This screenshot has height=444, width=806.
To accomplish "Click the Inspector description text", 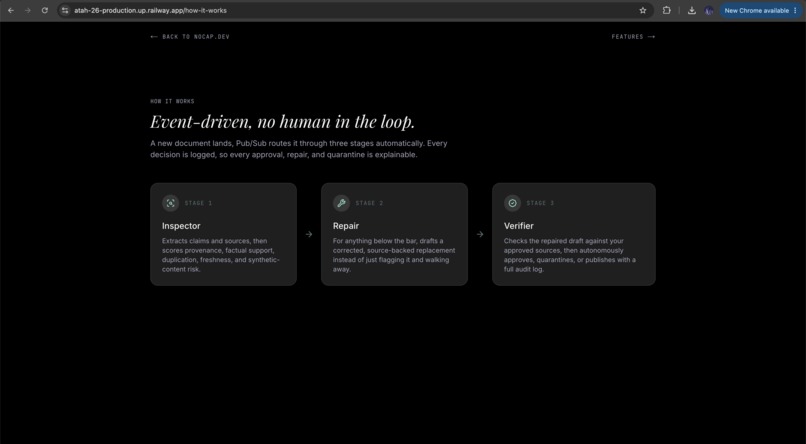I will point(221,255).
